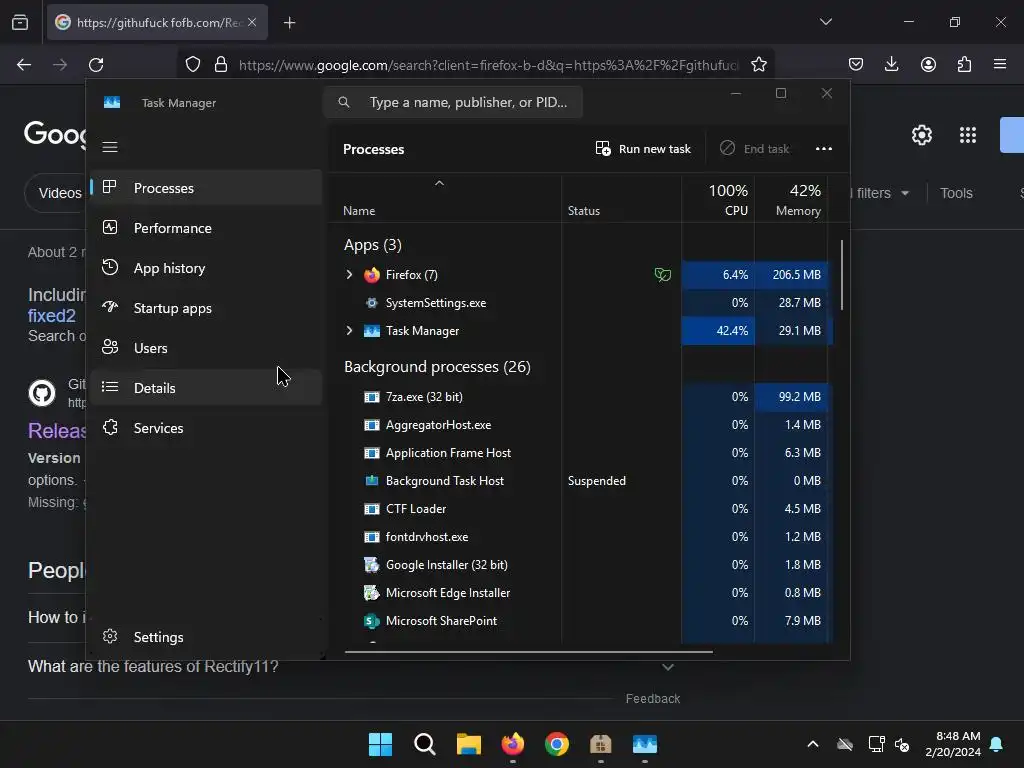Open the Details page in Task Manager
The height and width of the screenshot is (768, 1024).
206,388
